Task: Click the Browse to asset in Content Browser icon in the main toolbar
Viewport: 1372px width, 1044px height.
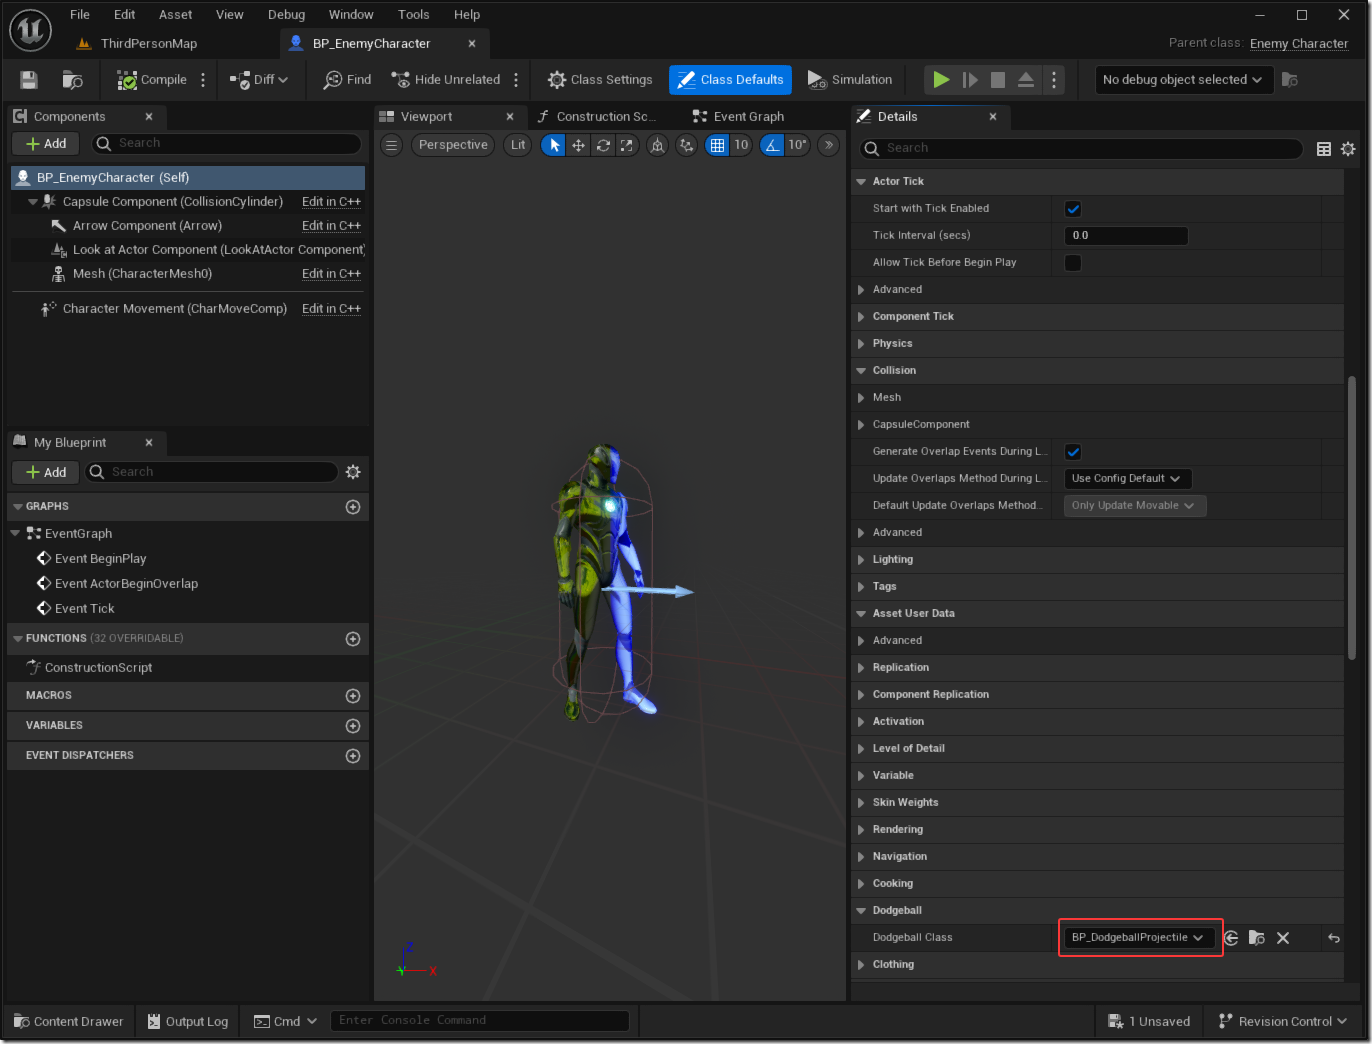Action: (72, 80)
